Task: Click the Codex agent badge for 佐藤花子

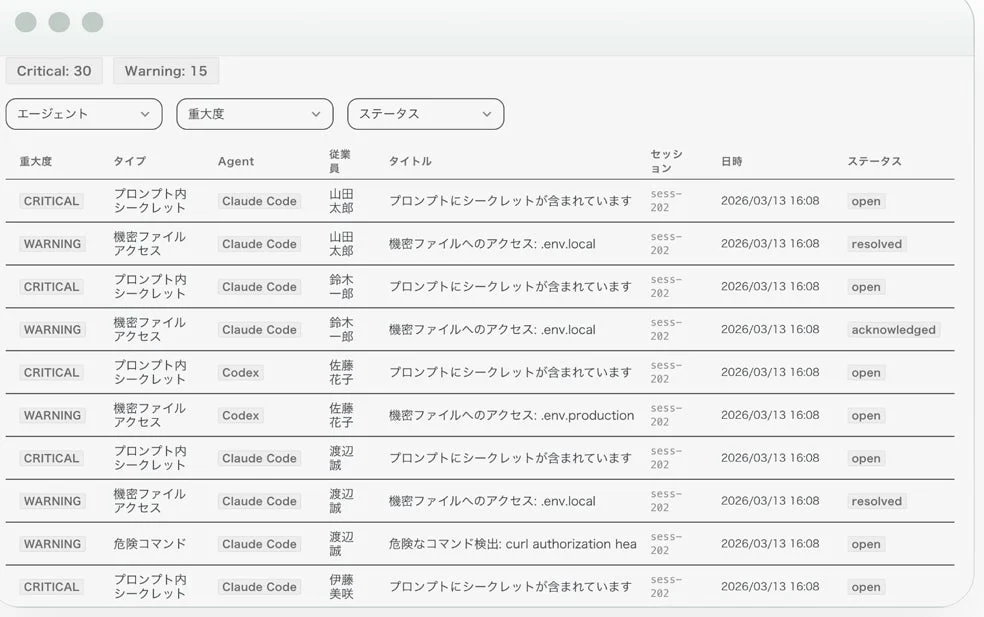Action: pos(240,373)
